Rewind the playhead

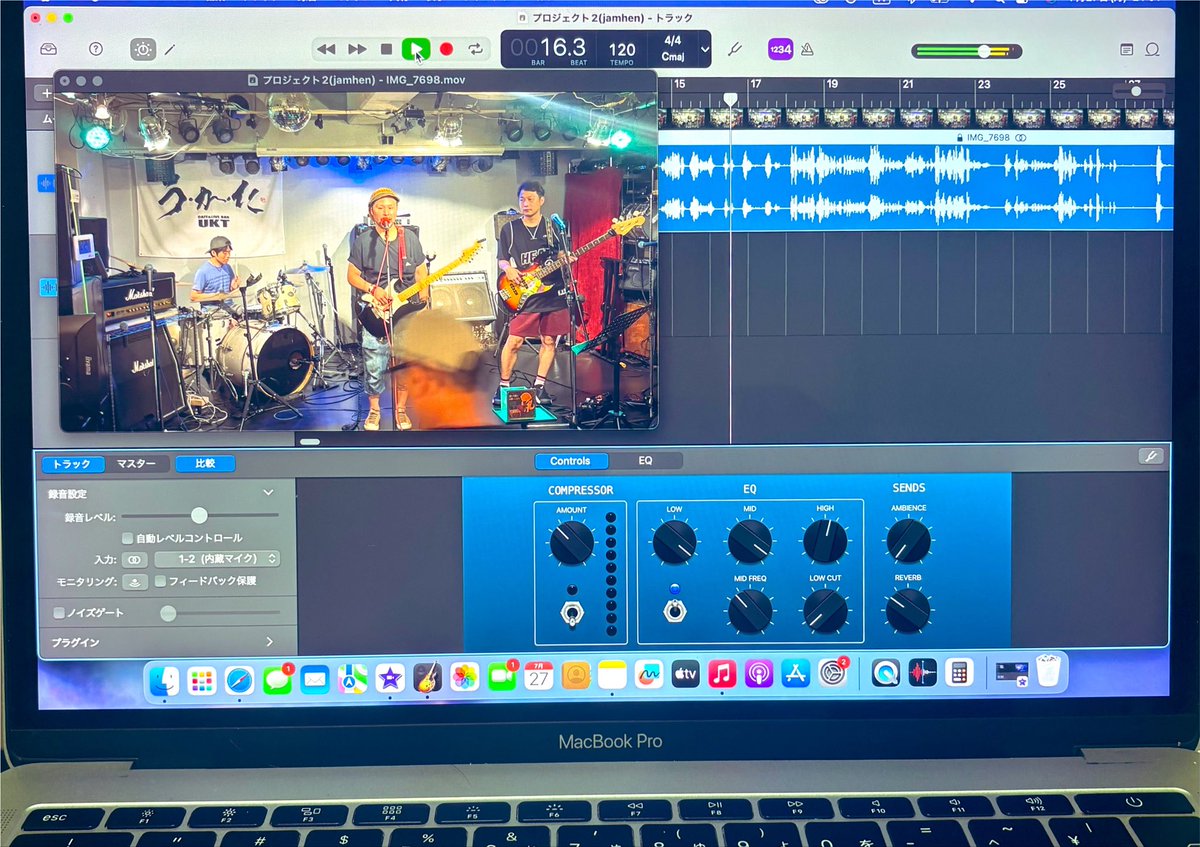[x=326, y=49]
